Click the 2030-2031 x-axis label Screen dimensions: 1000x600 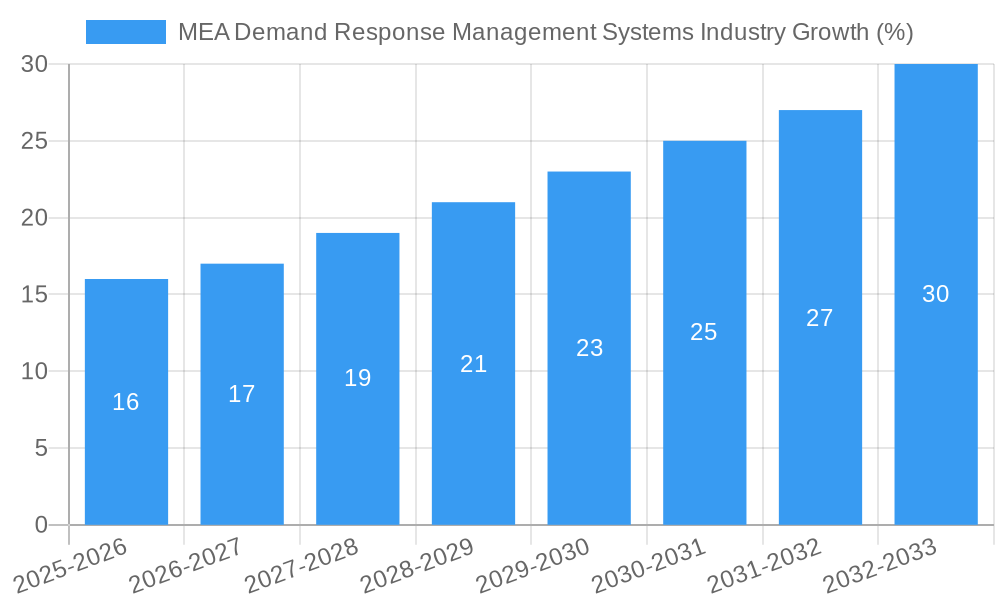point(649,566)
